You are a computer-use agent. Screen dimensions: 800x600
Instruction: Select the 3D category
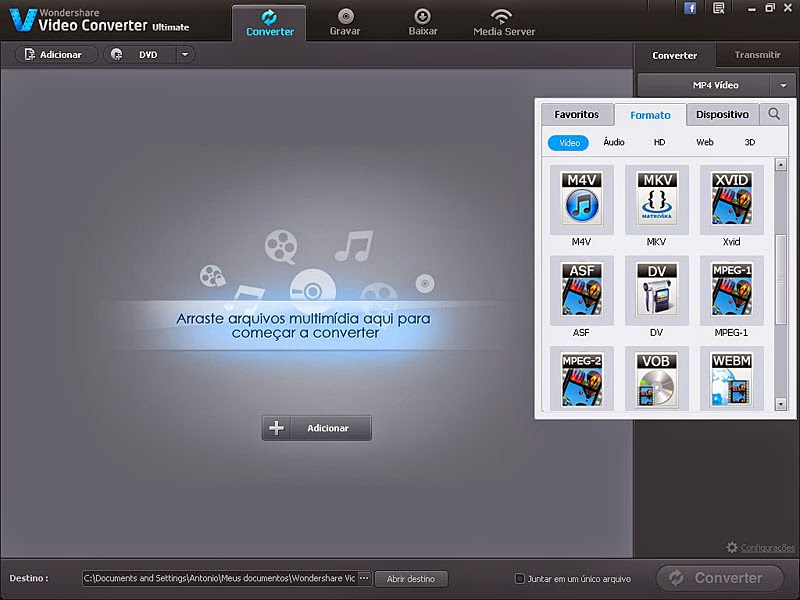749,142
